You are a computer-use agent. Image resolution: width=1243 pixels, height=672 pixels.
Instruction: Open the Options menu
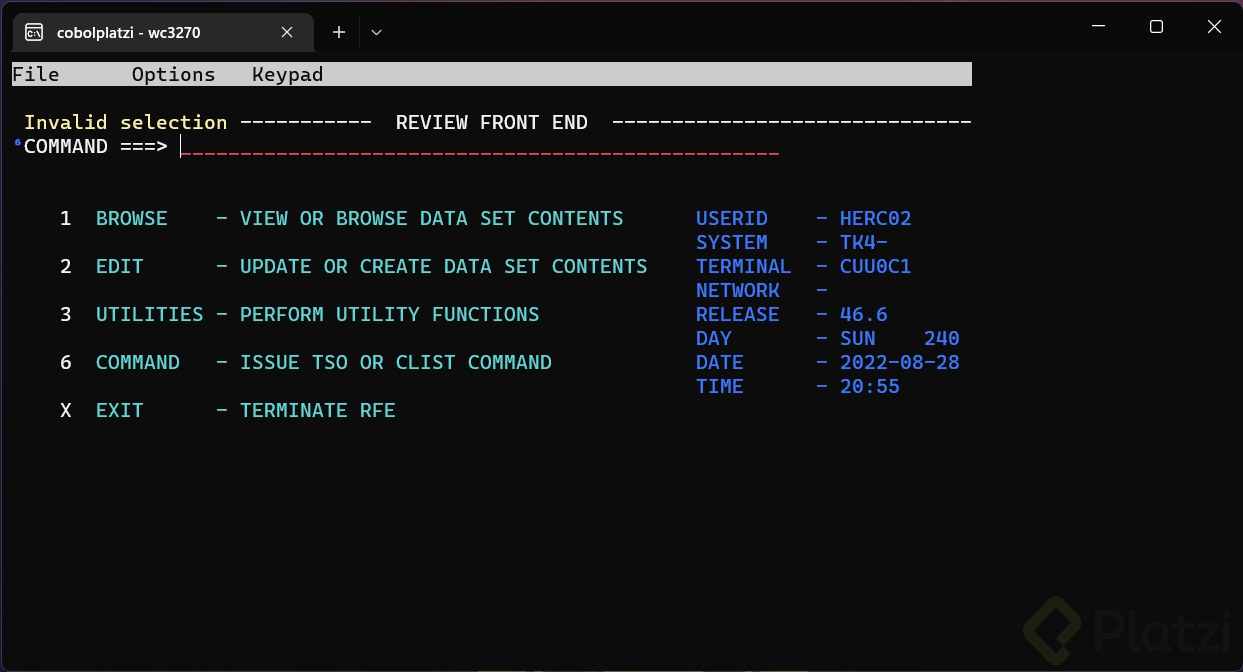click(x=172, y=73)
